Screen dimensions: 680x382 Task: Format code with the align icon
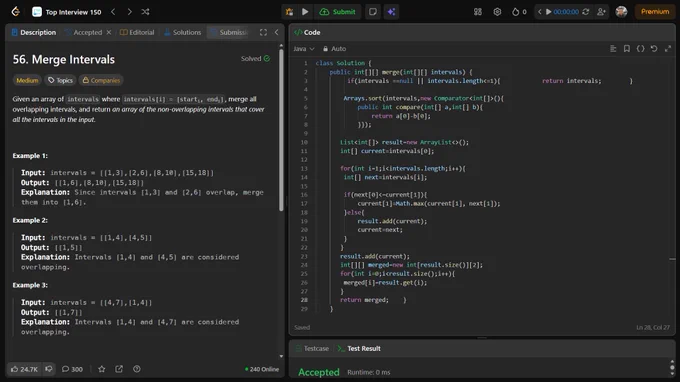coord(613,49)
